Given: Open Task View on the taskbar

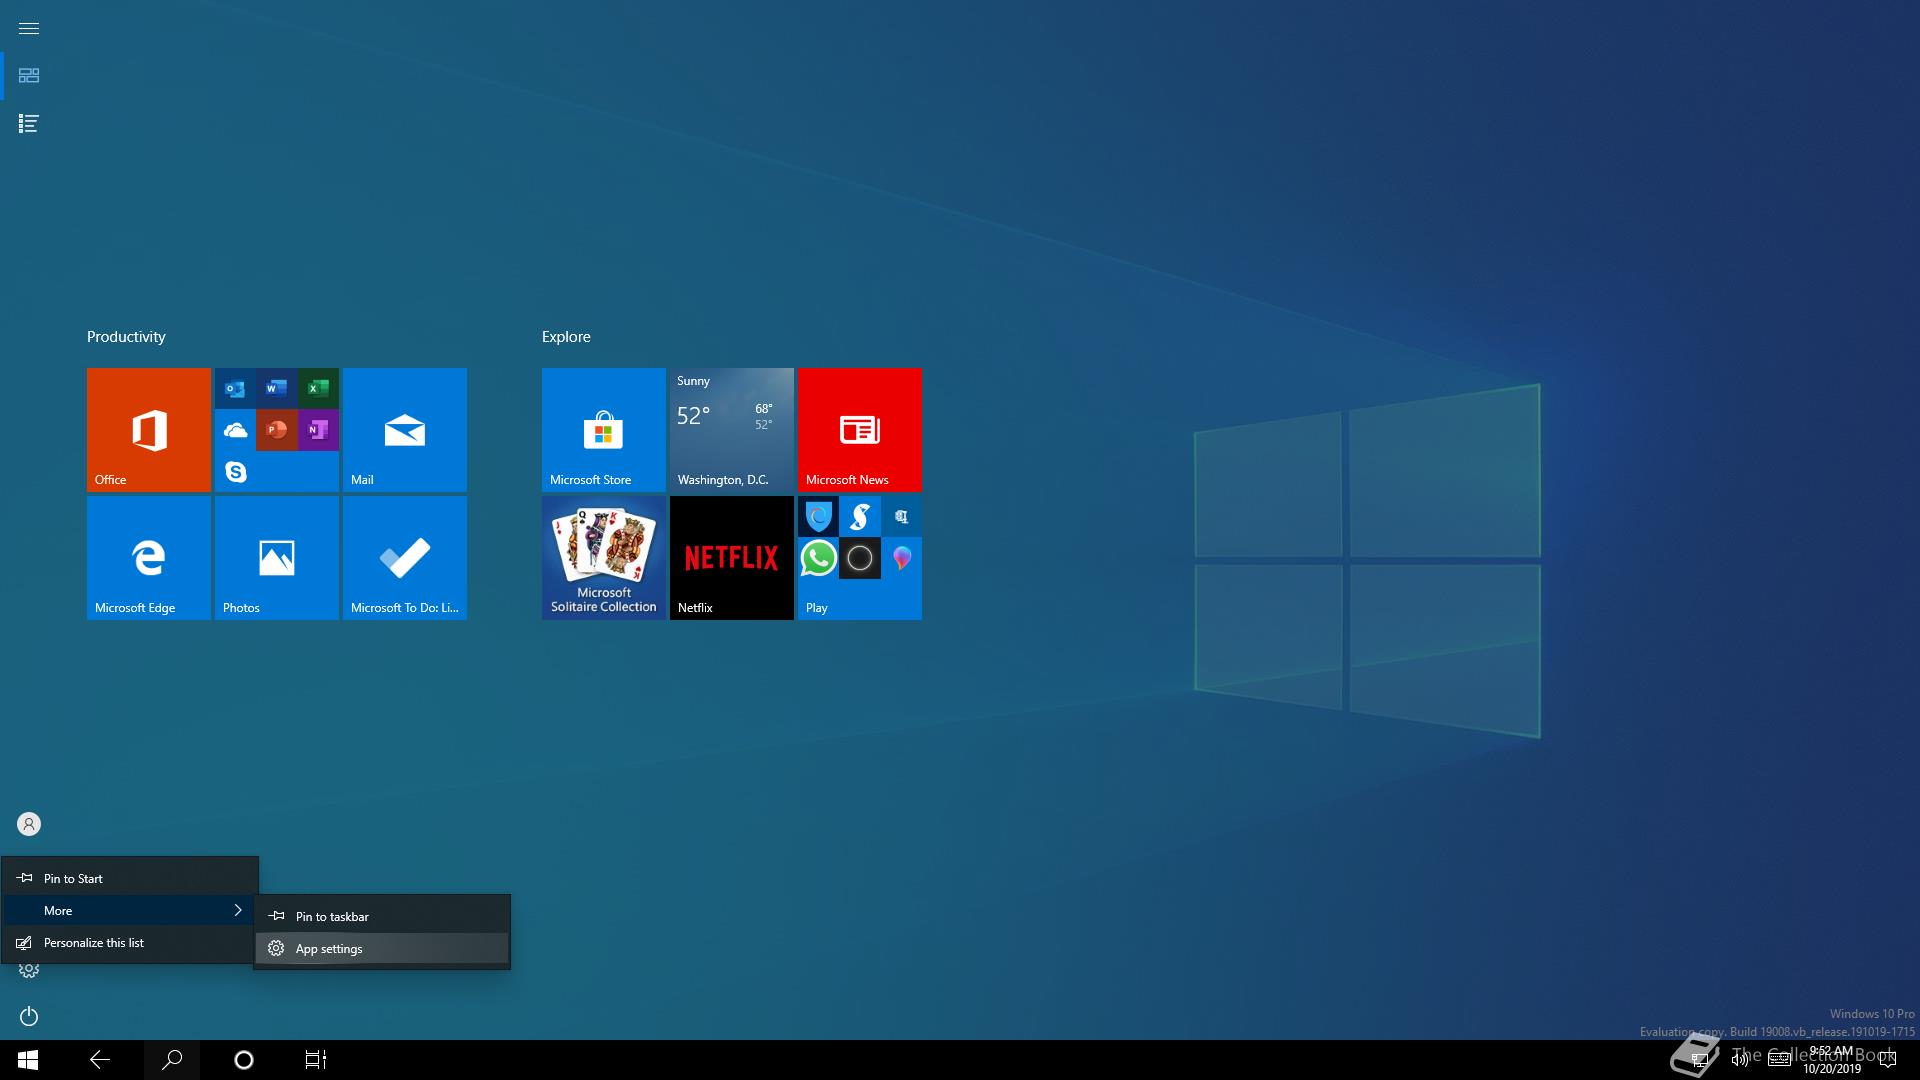Looking at the screenshot, I should [x=316, y=1060].
